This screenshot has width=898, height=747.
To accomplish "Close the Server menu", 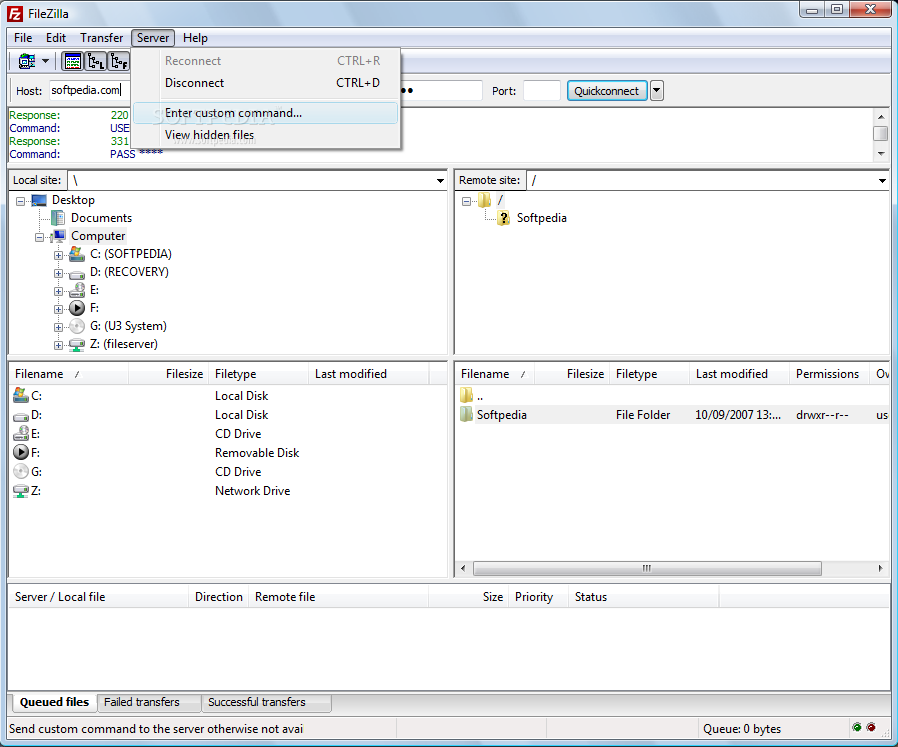I will coord(153,38).
